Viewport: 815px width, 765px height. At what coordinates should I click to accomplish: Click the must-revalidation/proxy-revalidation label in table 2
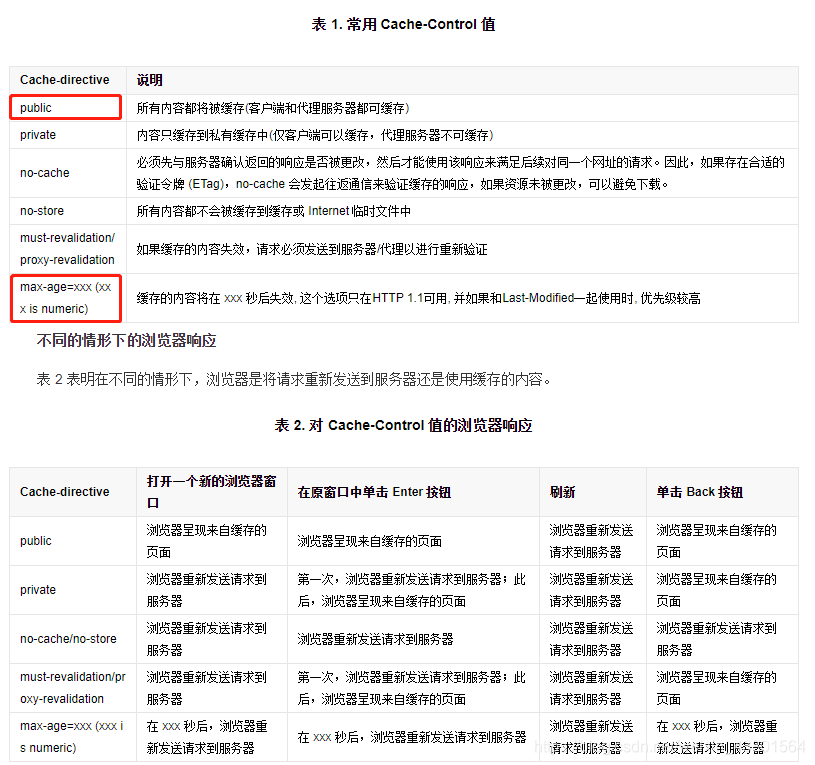73,688
